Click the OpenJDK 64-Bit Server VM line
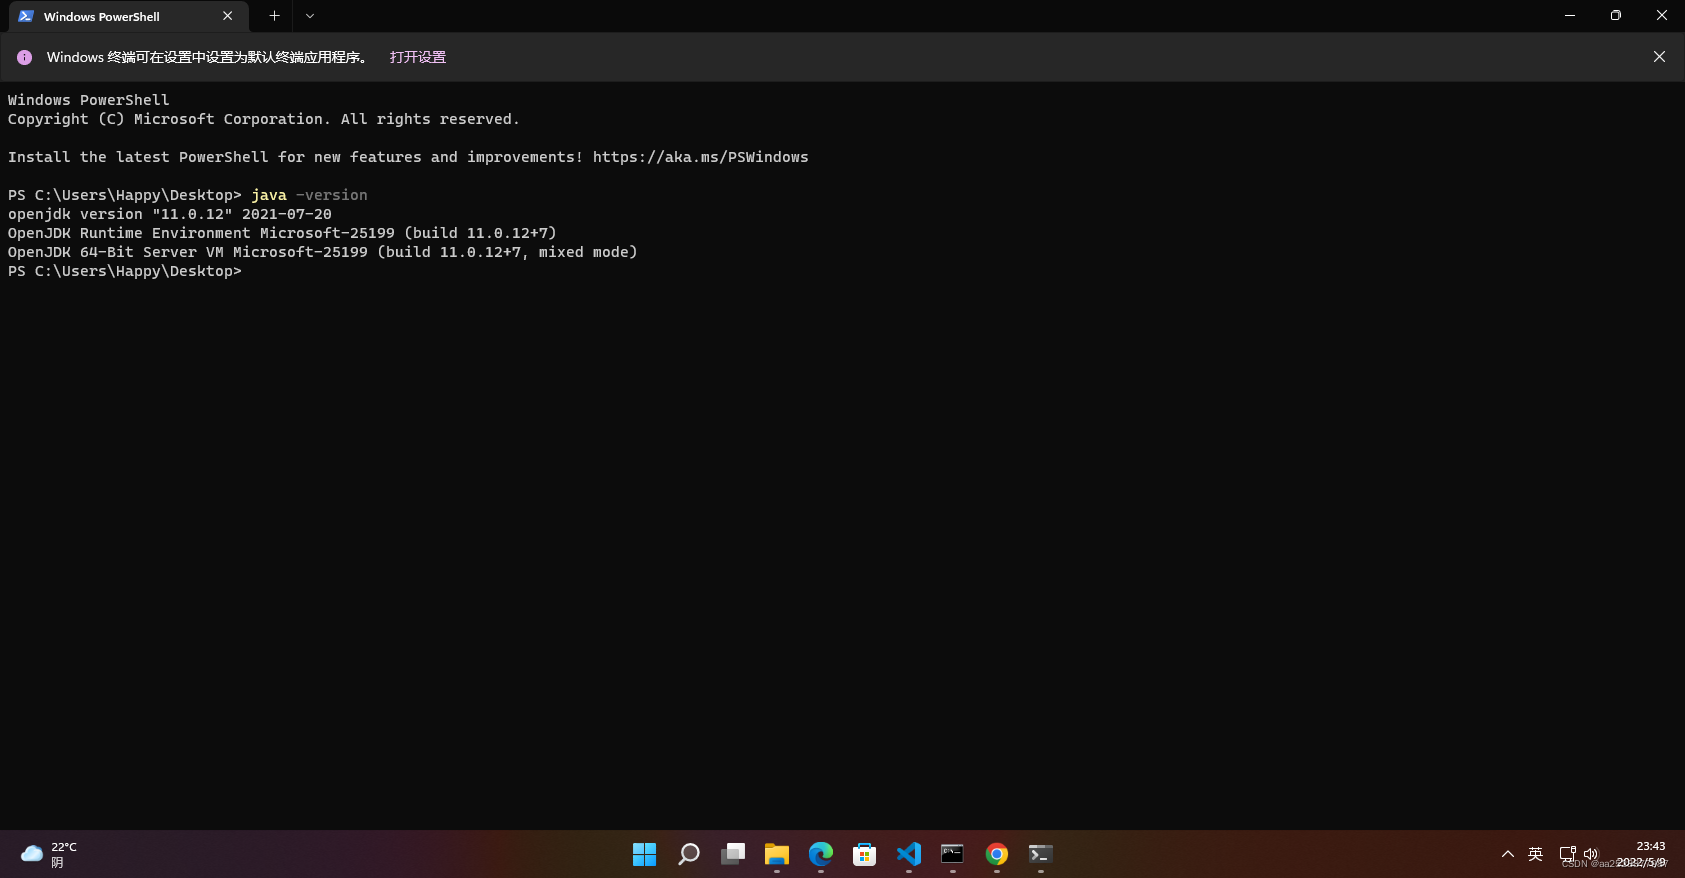The width and height of the screenshot is (1685, 878). click(x=323, y=252)
